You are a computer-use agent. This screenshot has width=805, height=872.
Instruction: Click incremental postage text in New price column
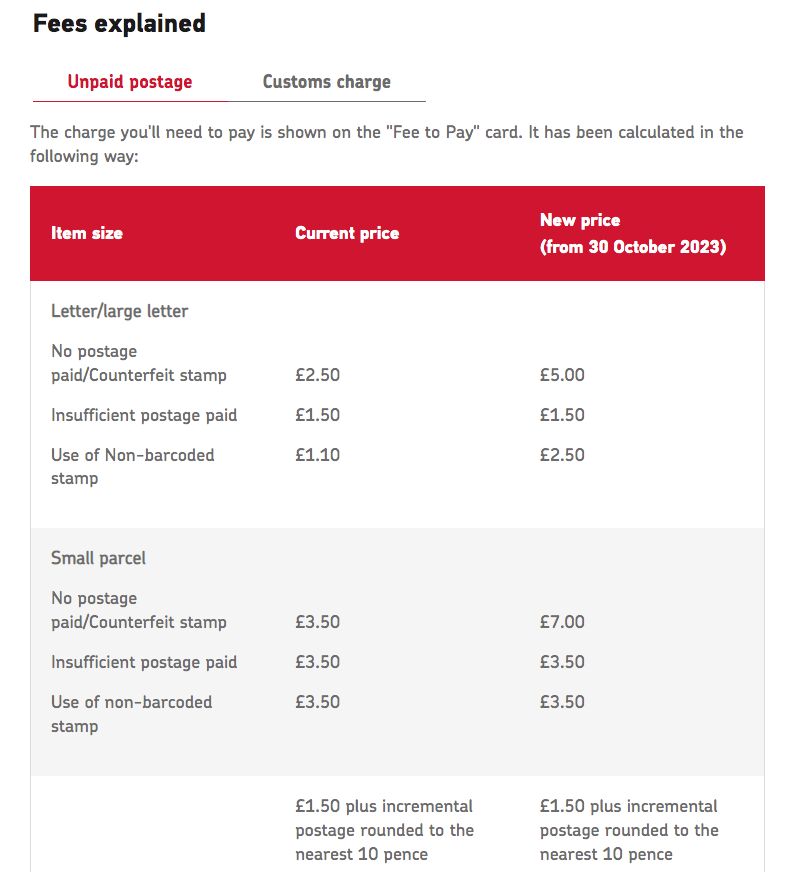[x=629, y=830]
